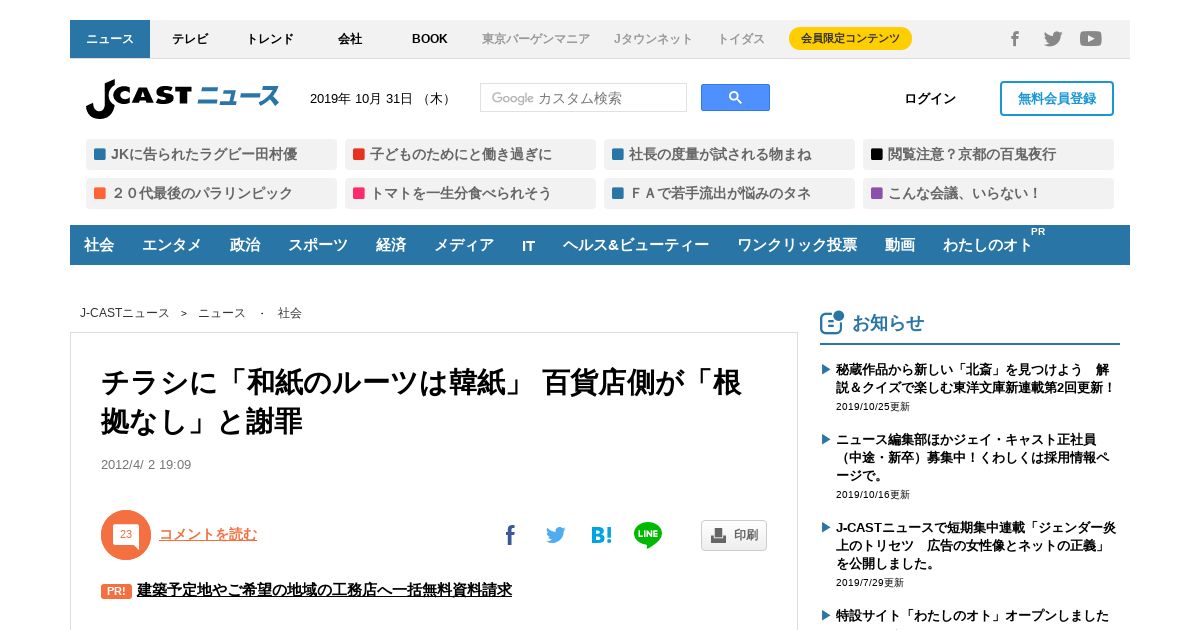The width and height of the screenshot is (1200, 630).
Task: Select the 会社 top tab
Action: (x=350, y=39)
